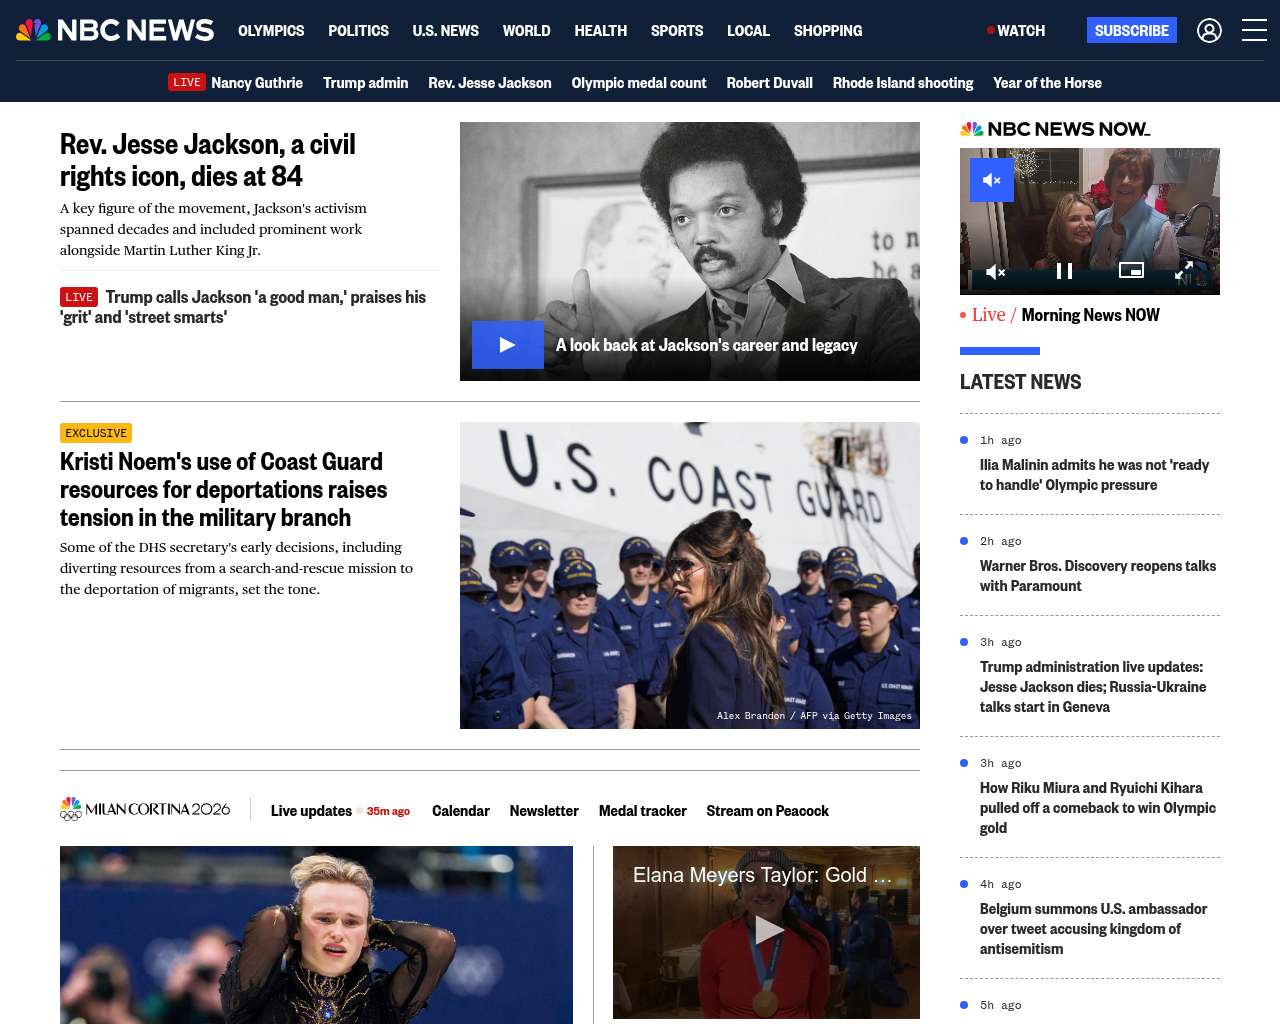1280x1024 pixels.
Task: Open the NBC News NOW logo link
Action: [1055, 129]
